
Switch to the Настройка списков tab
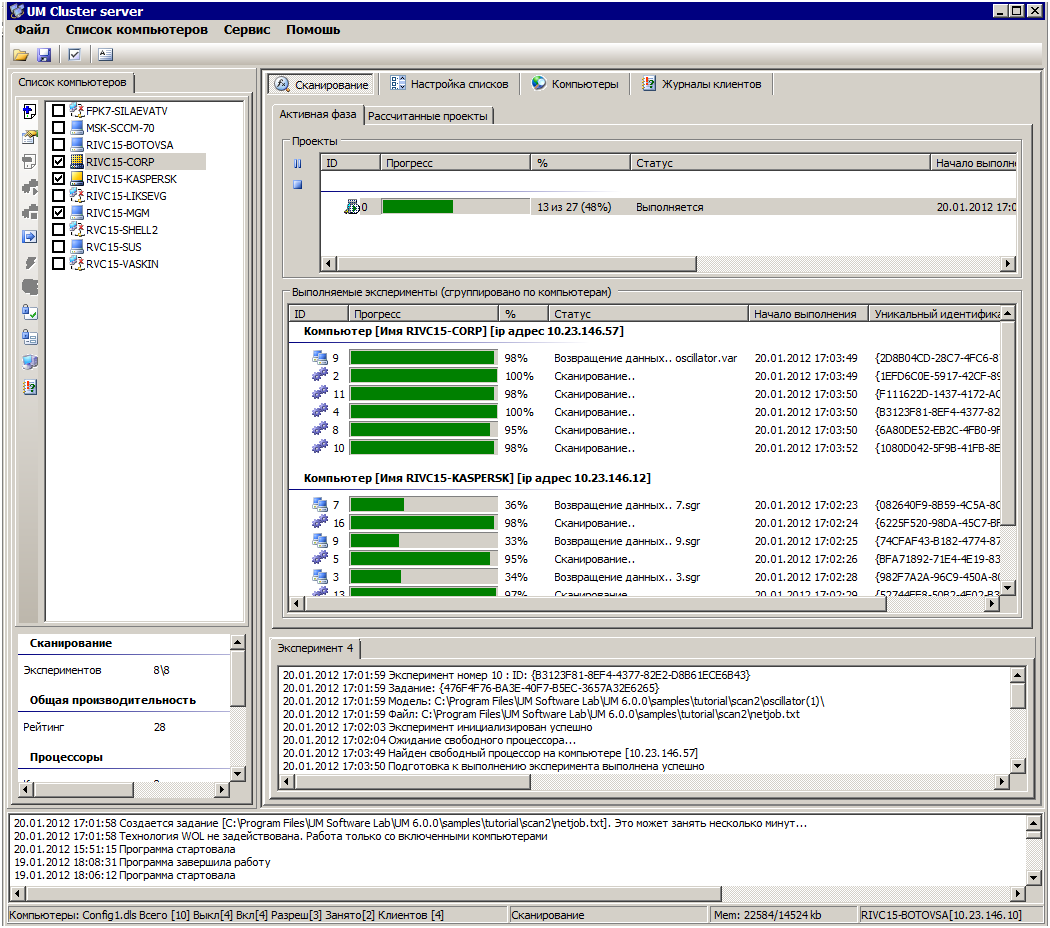(450, 84)
